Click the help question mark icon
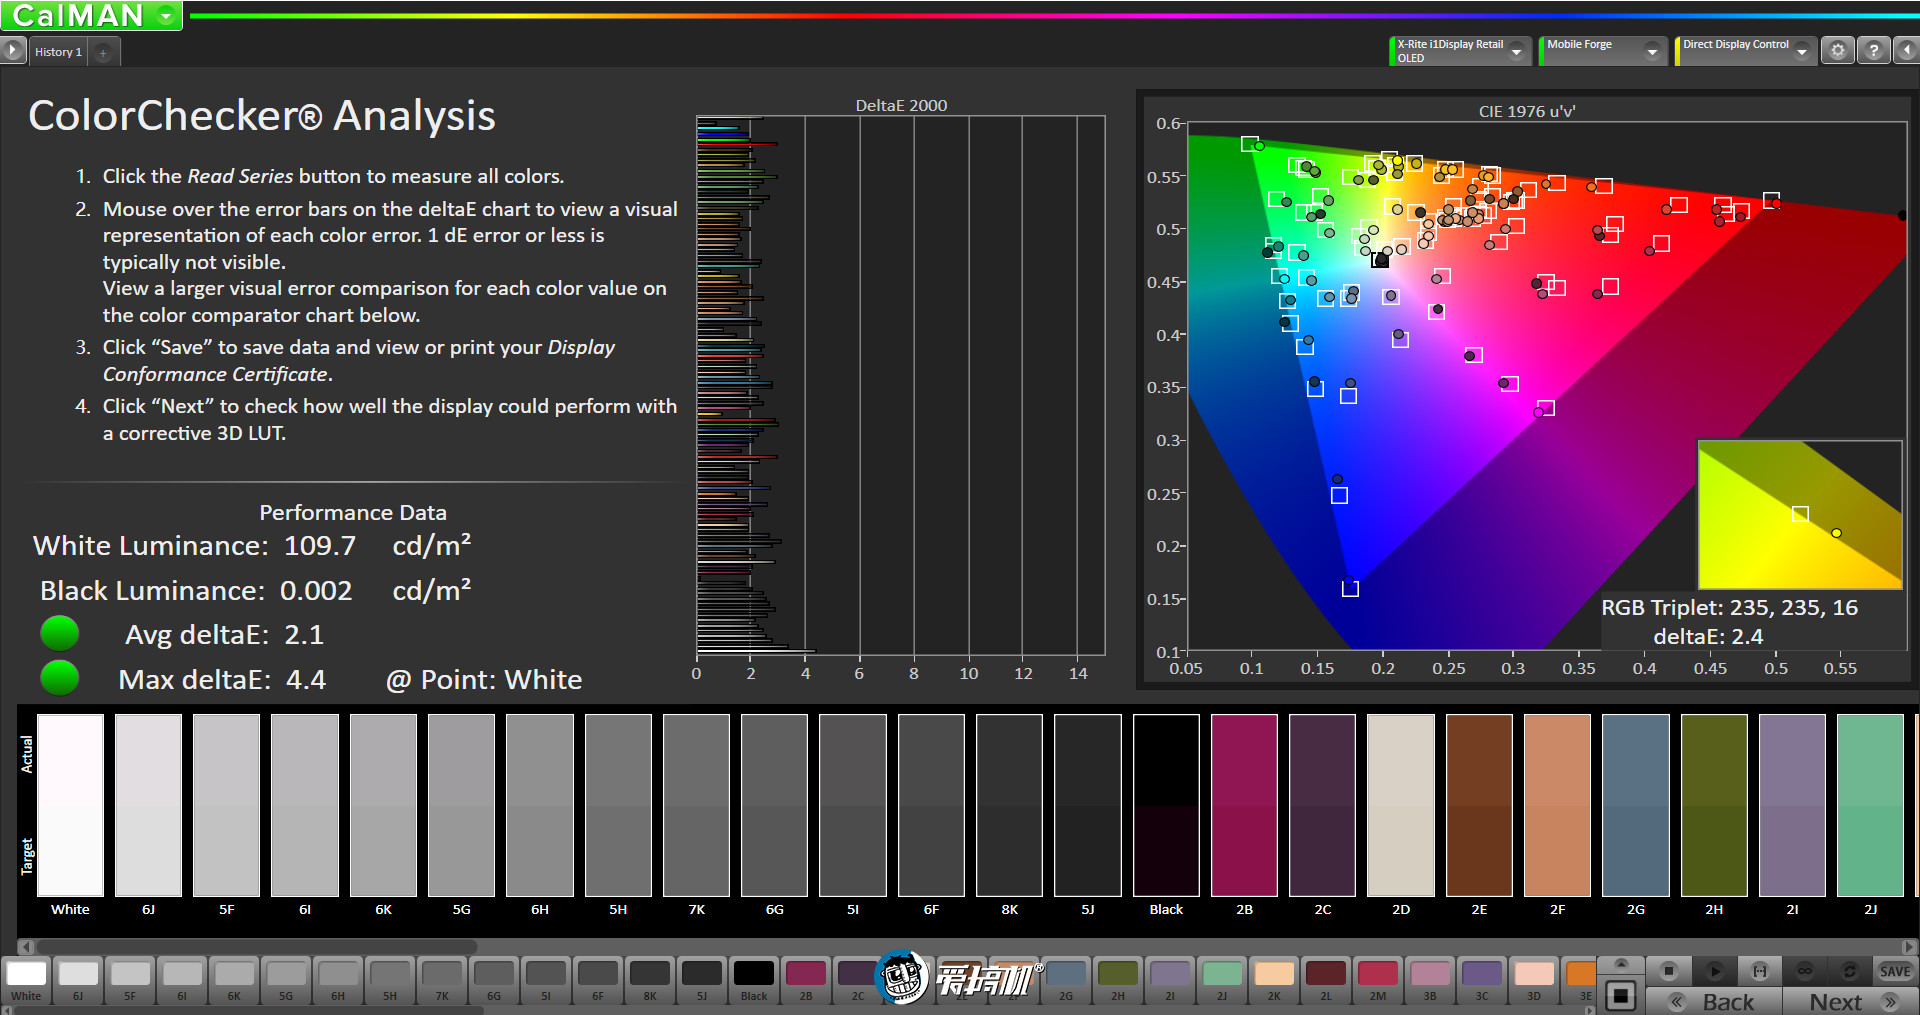The width and height of the screenshot is (1920, 1015). point(1873,51)
